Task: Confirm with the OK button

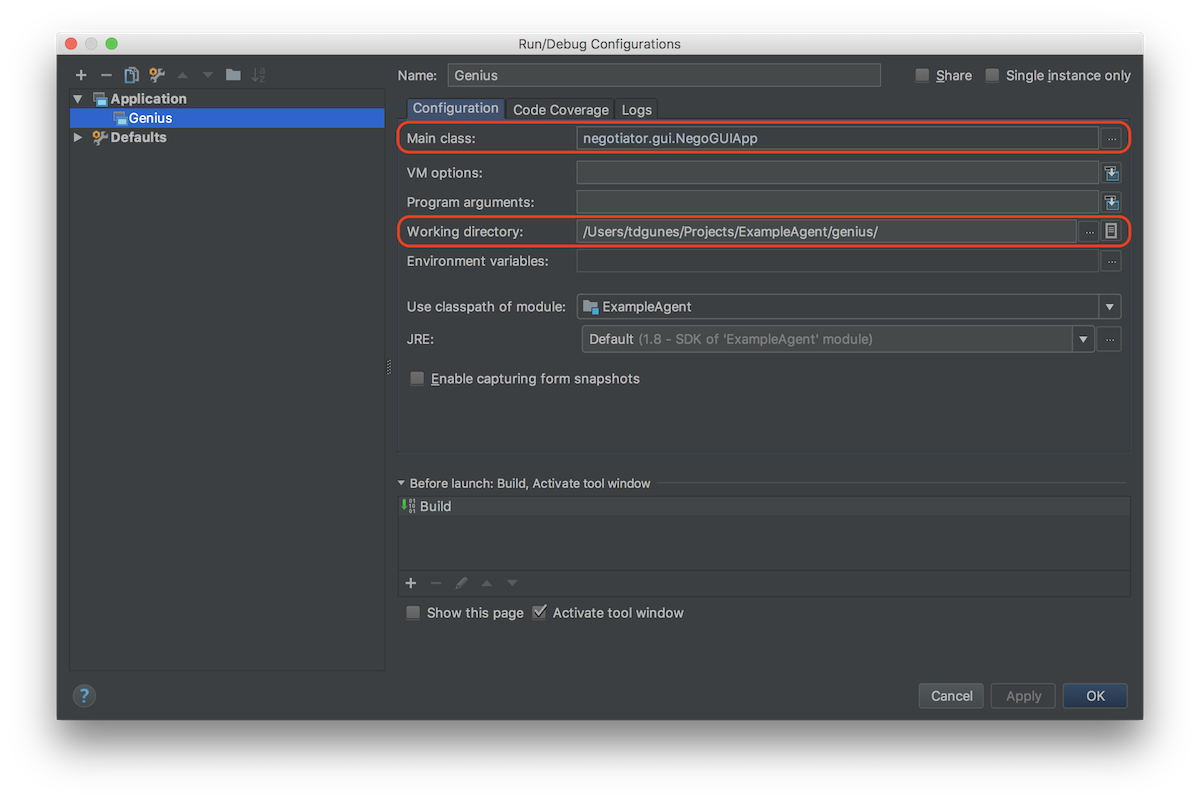Action: 1095,696
